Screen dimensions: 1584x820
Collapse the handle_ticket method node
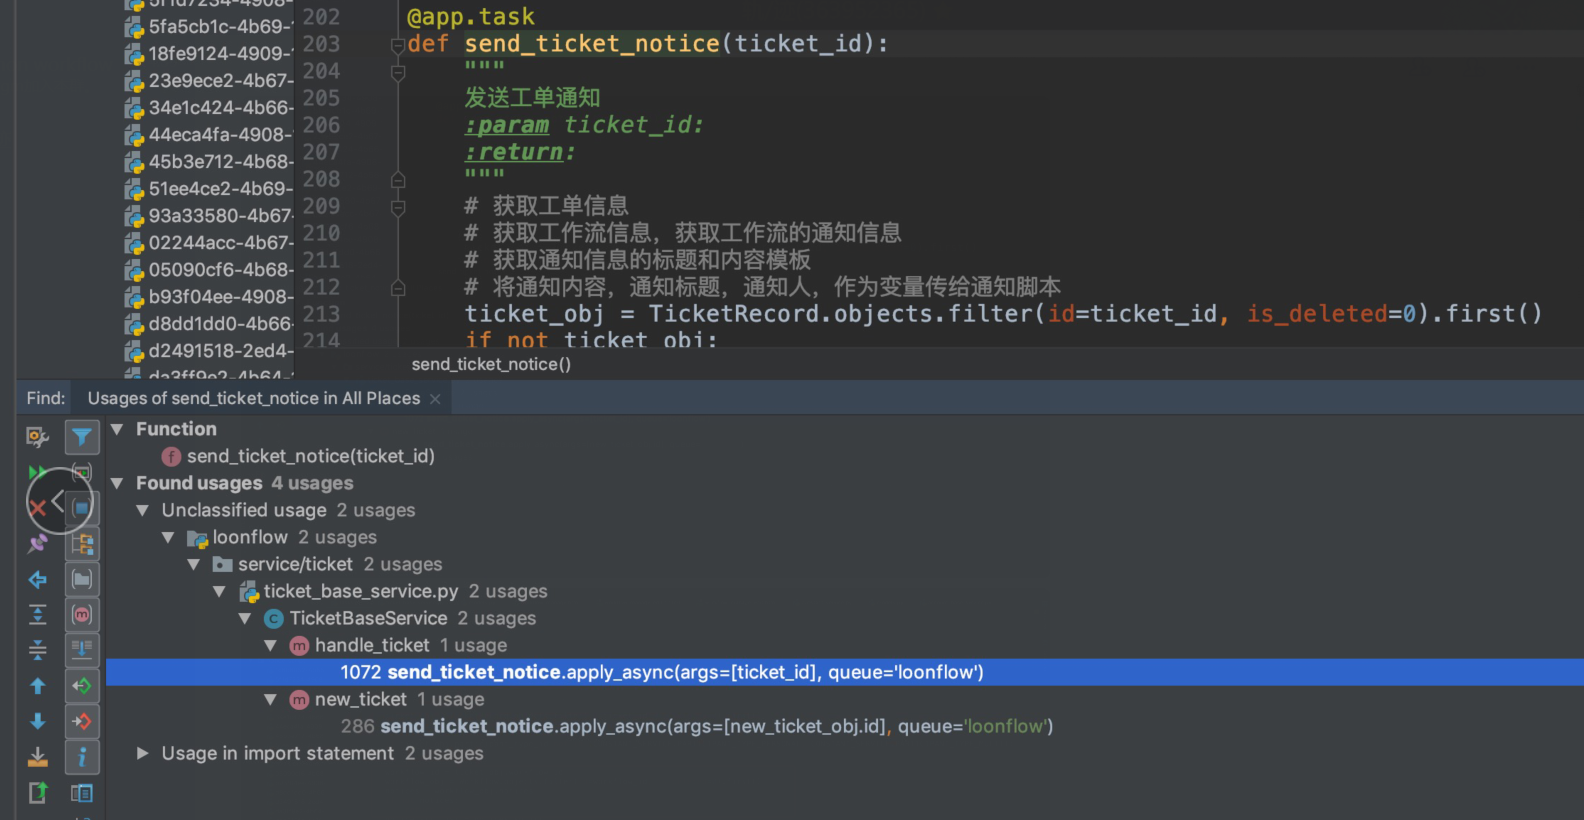[270, 645]
